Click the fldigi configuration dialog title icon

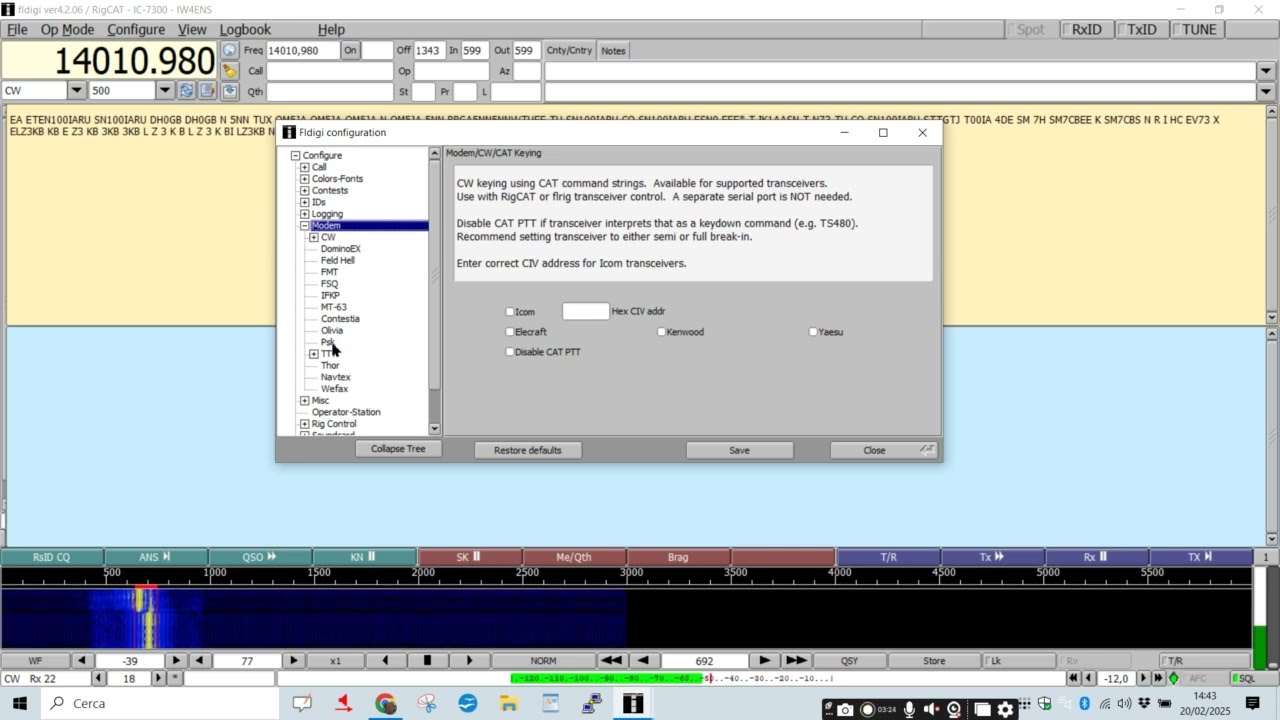point(289,132)
